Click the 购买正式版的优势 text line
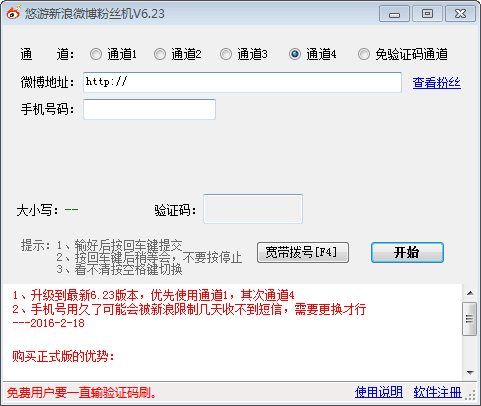This screenshot has width=481, height=406. coord(63,357)
